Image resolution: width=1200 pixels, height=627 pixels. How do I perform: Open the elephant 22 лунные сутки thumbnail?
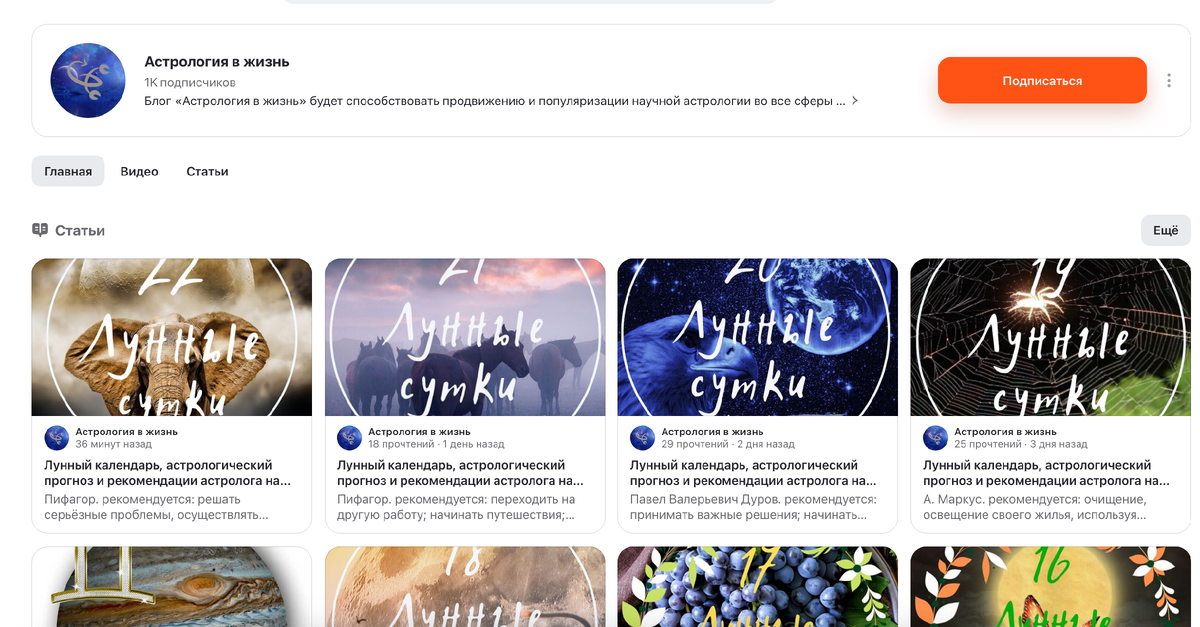pyautogui.click(x=172, y=337)
